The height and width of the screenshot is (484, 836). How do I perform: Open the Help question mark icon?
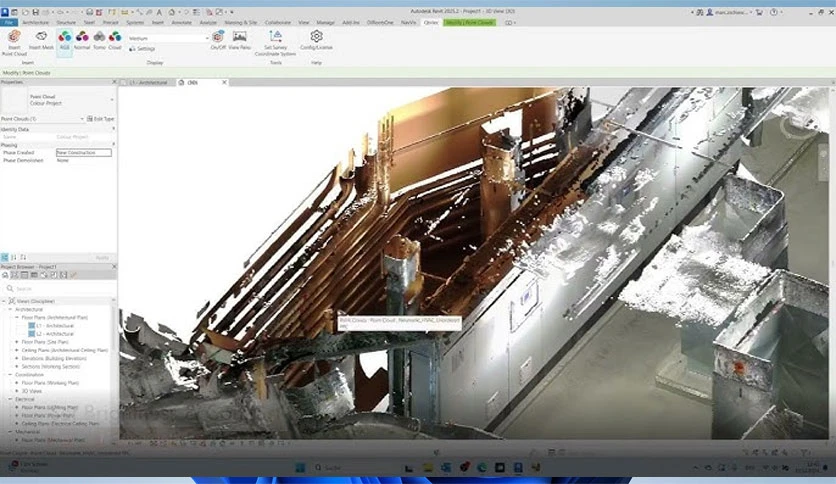[x=774, y=12]
